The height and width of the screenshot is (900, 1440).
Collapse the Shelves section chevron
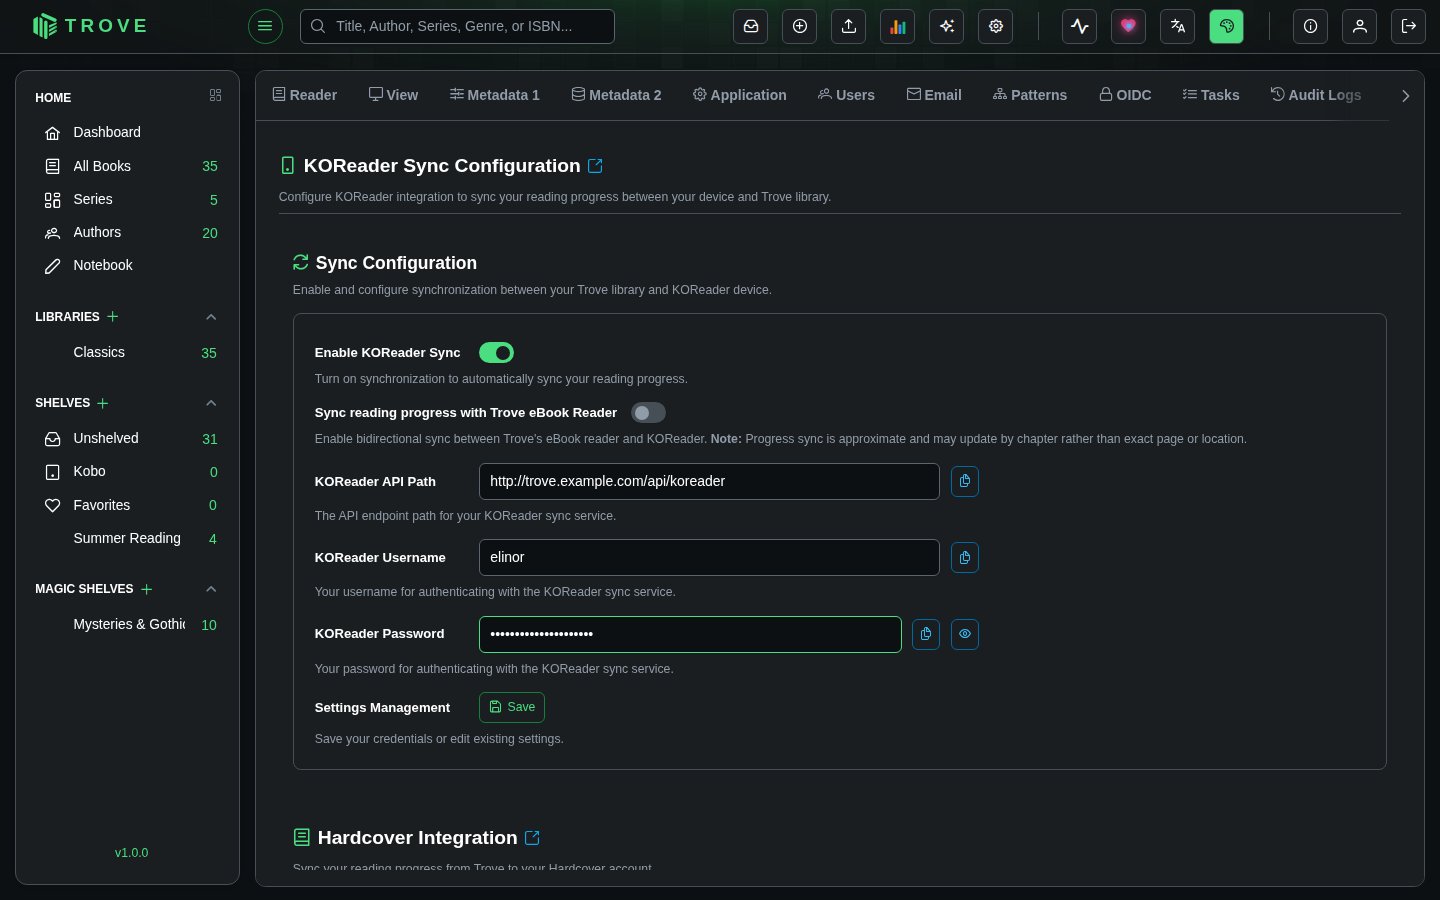click(211, 403)
